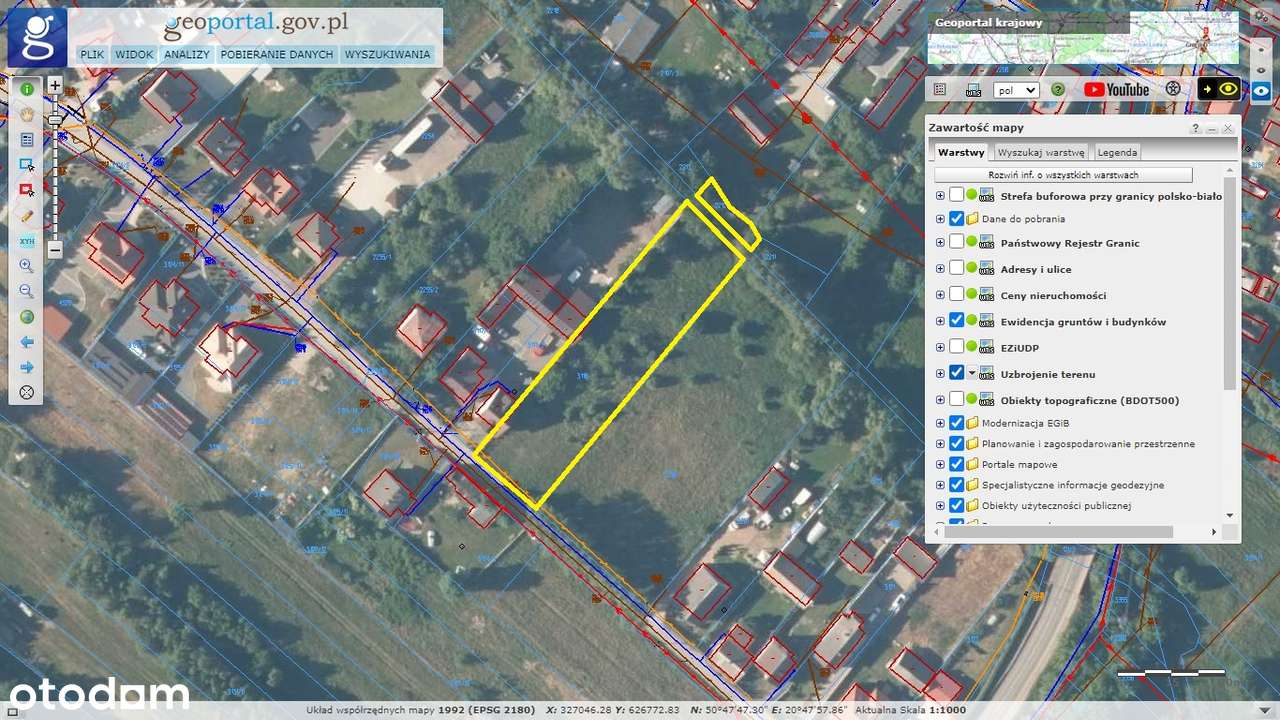The image size is (1280, 720).
Task: Select the zoom in magnifier tool
Action: [x=27, y=265]
